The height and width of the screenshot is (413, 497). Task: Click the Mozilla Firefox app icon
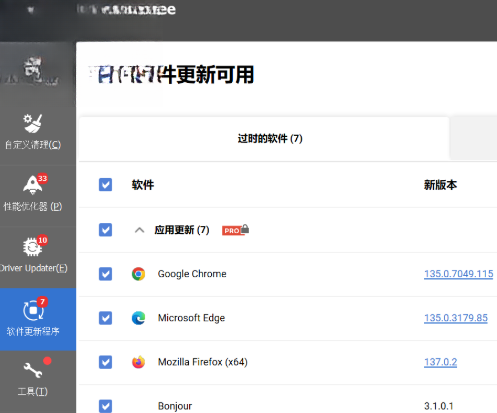(x=138, y=362)
